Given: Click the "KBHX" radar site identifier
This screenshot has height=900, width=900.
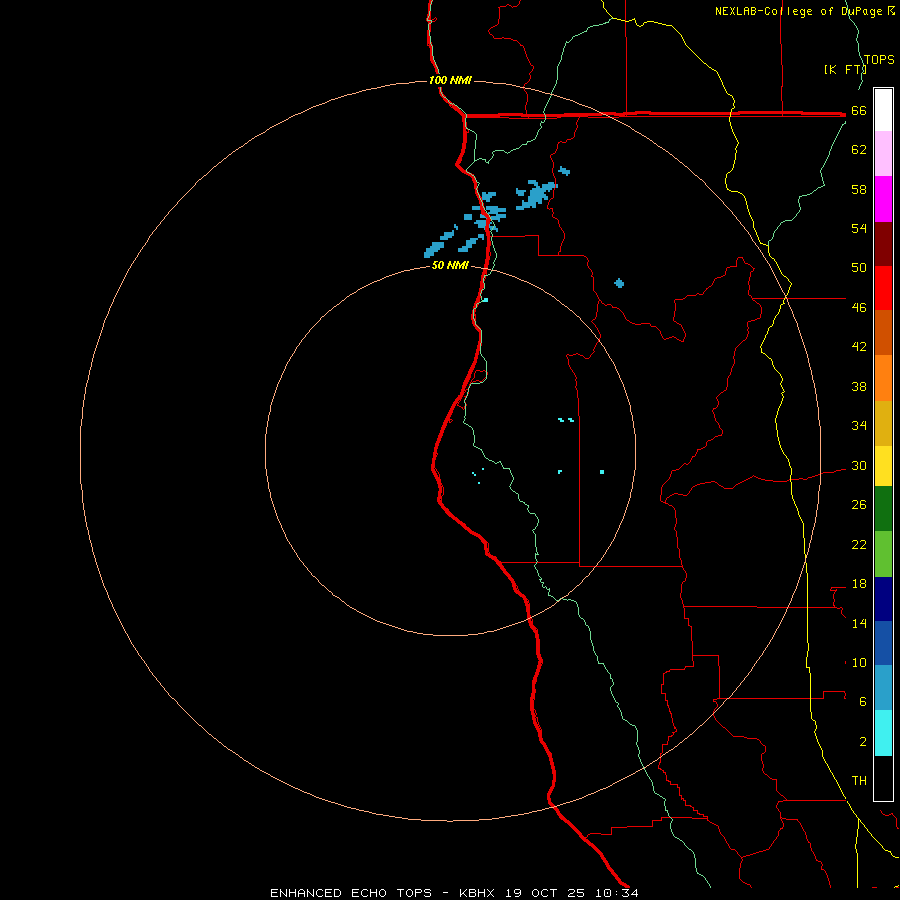Looking at the screenshot, I should click(476, 893).
